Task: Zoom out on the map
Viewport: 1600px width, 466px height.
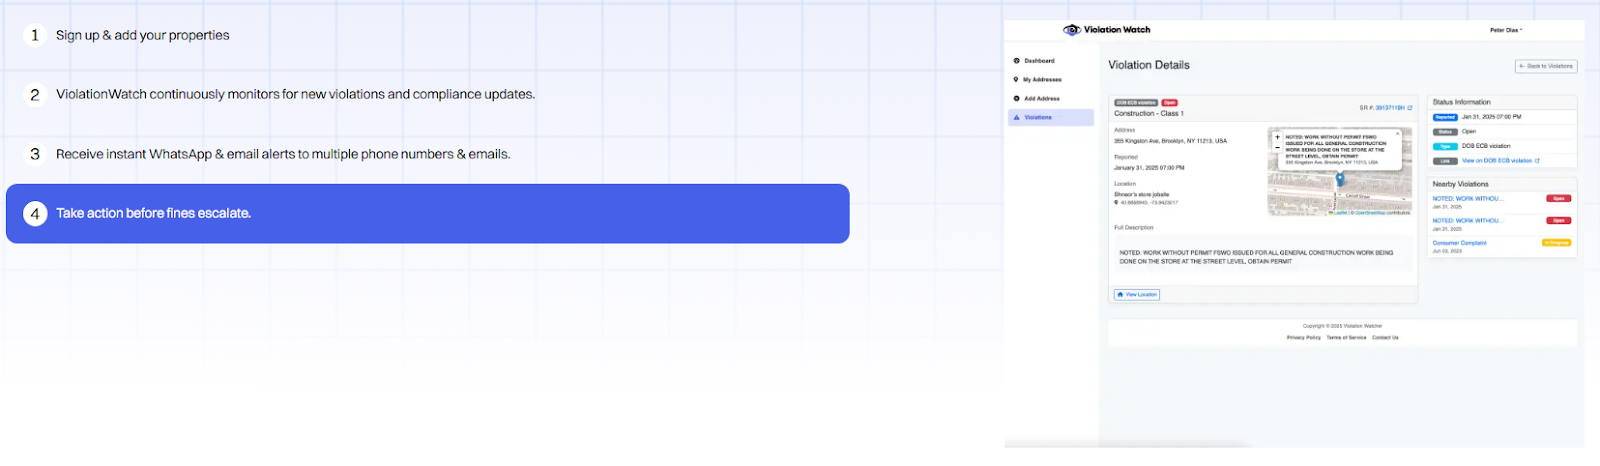Action: point(1277,146)
